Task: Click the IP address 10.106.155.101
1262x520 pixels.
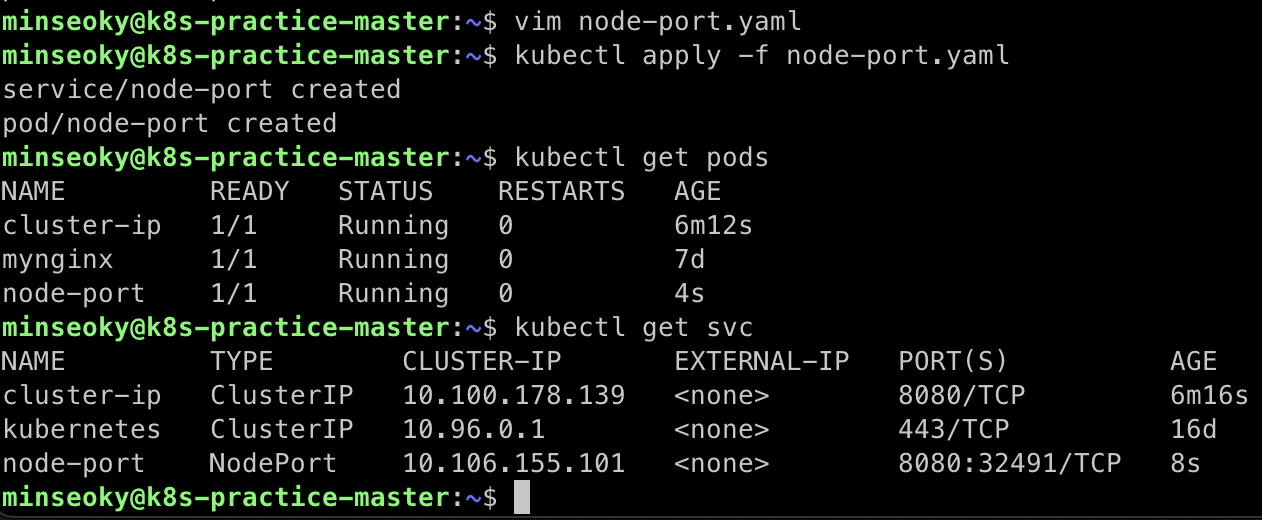Action: [514, 463]
